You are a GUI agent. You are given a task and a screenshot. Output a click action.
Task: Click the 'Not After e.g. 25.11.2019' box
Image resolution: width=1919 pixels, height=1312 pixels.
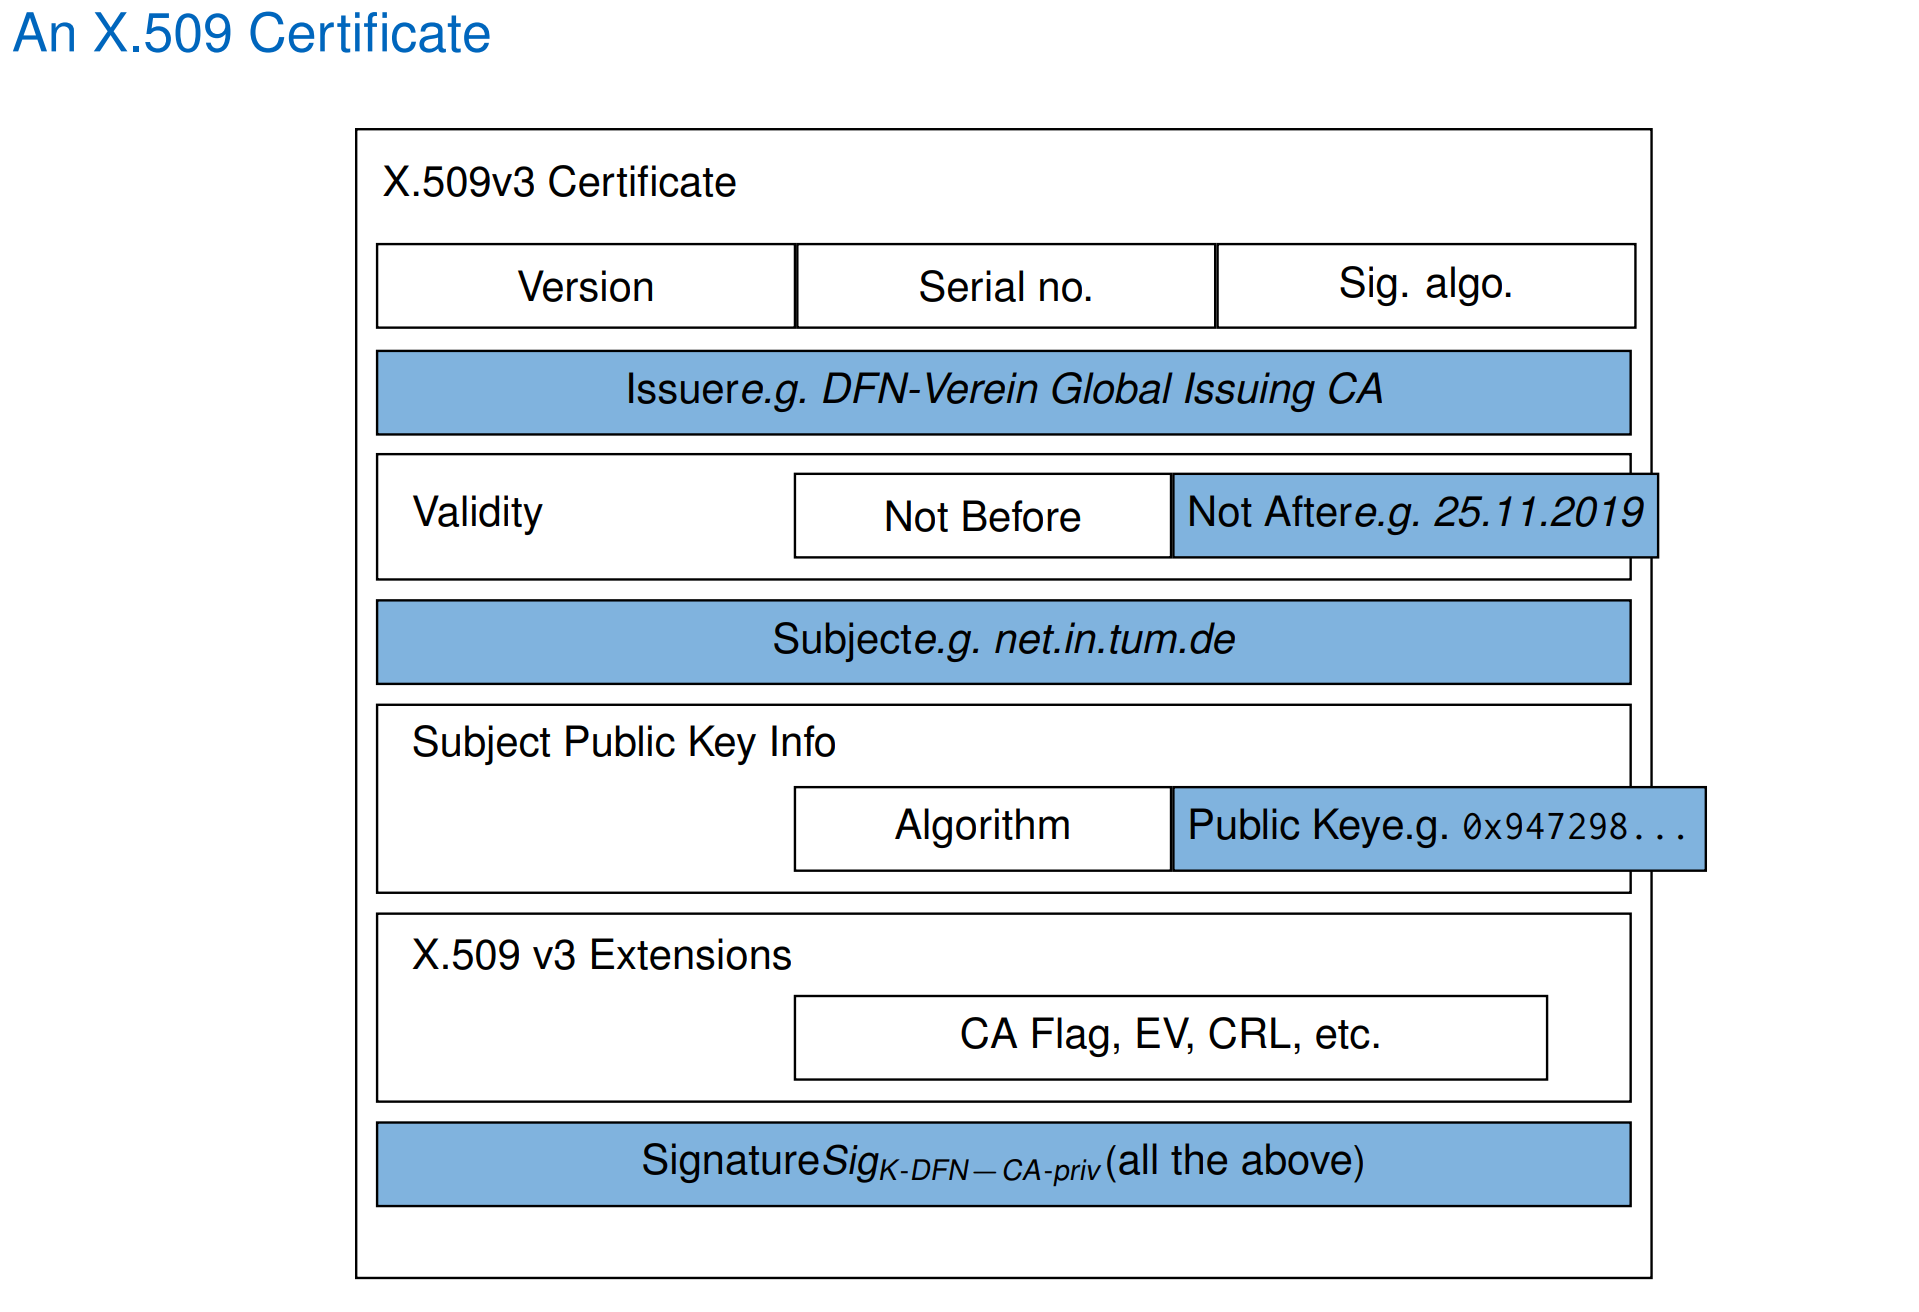point(1415,516)
